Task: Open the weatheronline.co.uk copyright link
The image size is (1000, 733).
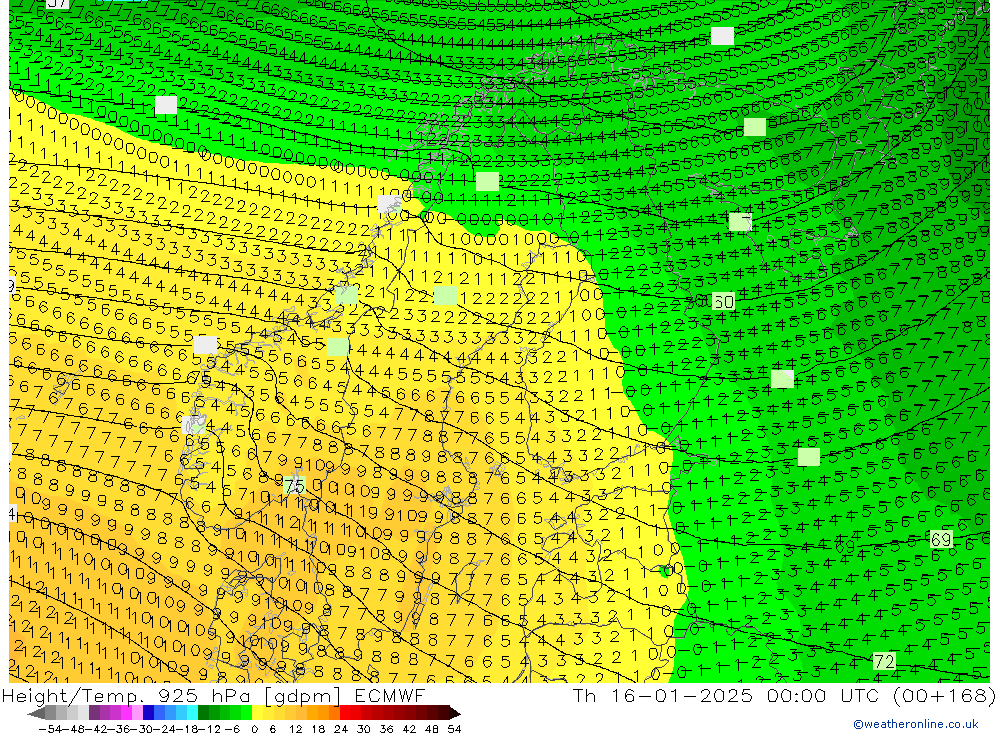Action: click(915, 724)
